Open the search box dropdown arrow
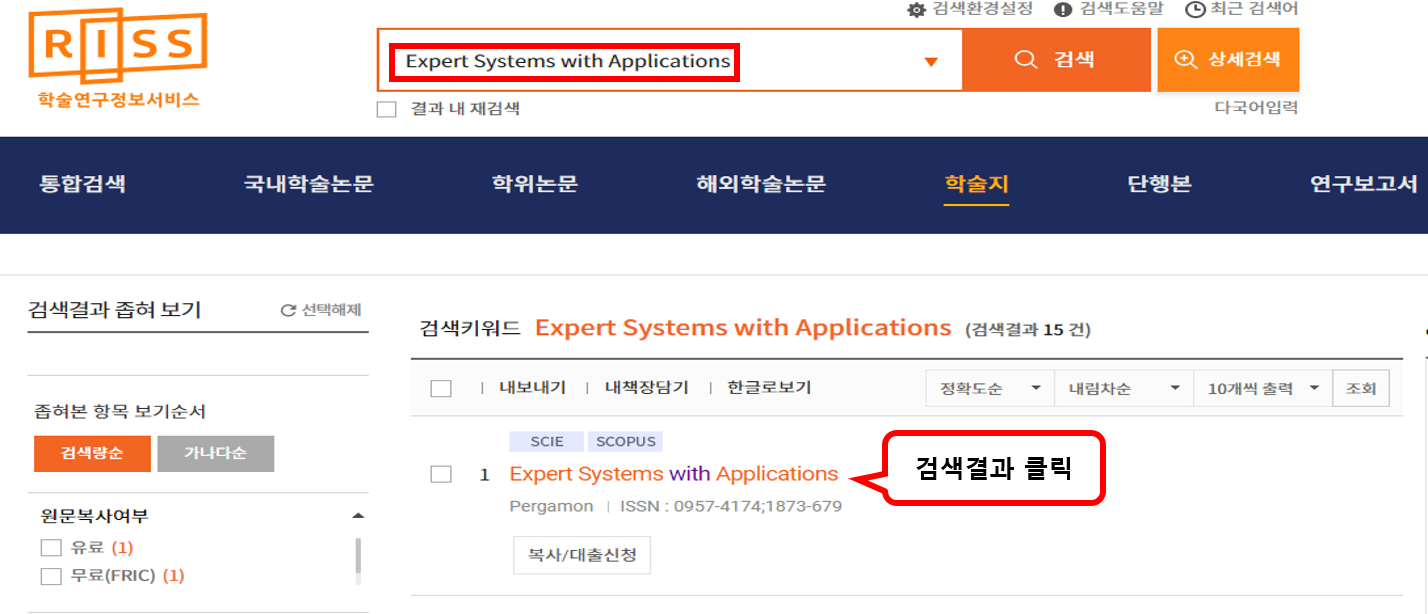Image resolution: width=1428 pixels, height=614 pixels. pos(931,62)
